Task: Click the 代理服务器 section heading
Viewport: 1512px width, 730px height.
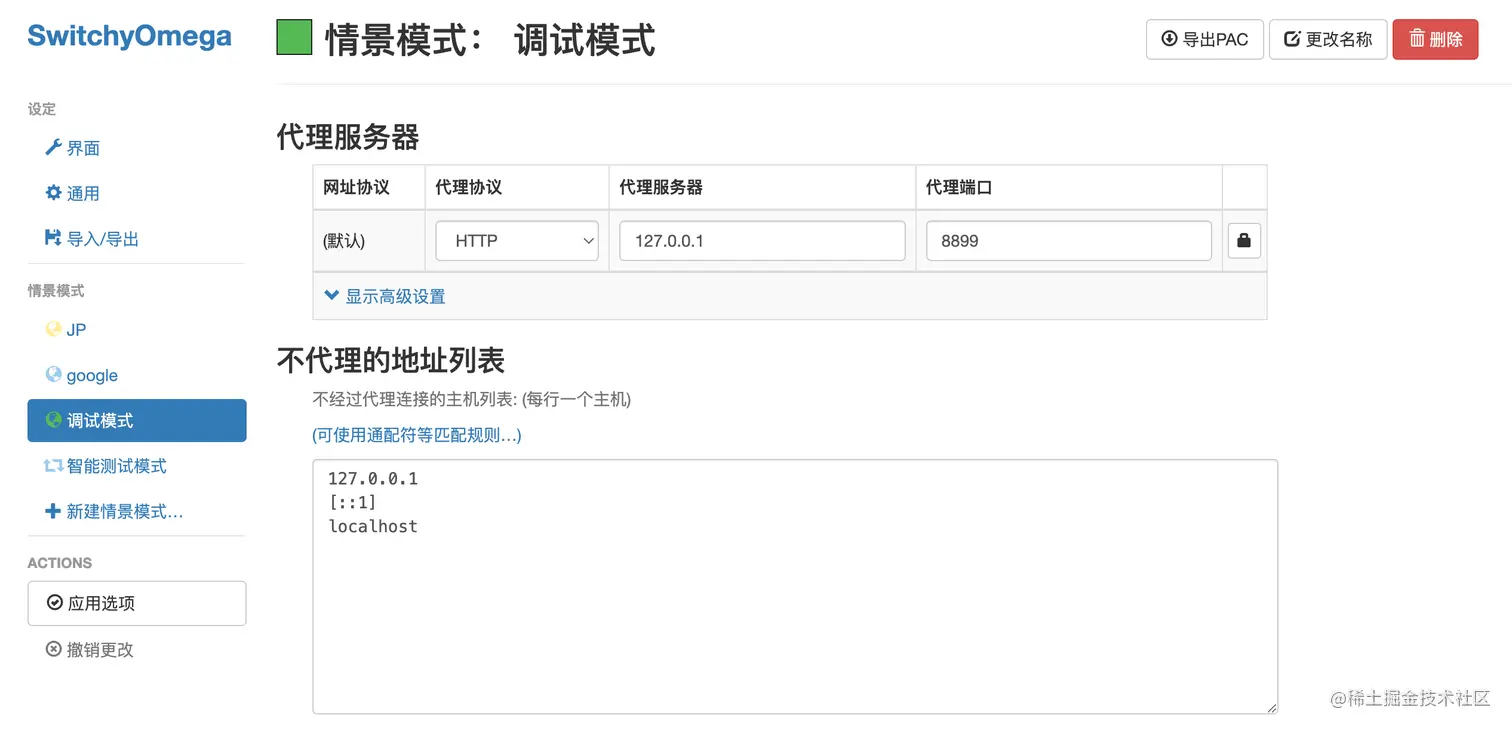Action: [x=348, y=137]
